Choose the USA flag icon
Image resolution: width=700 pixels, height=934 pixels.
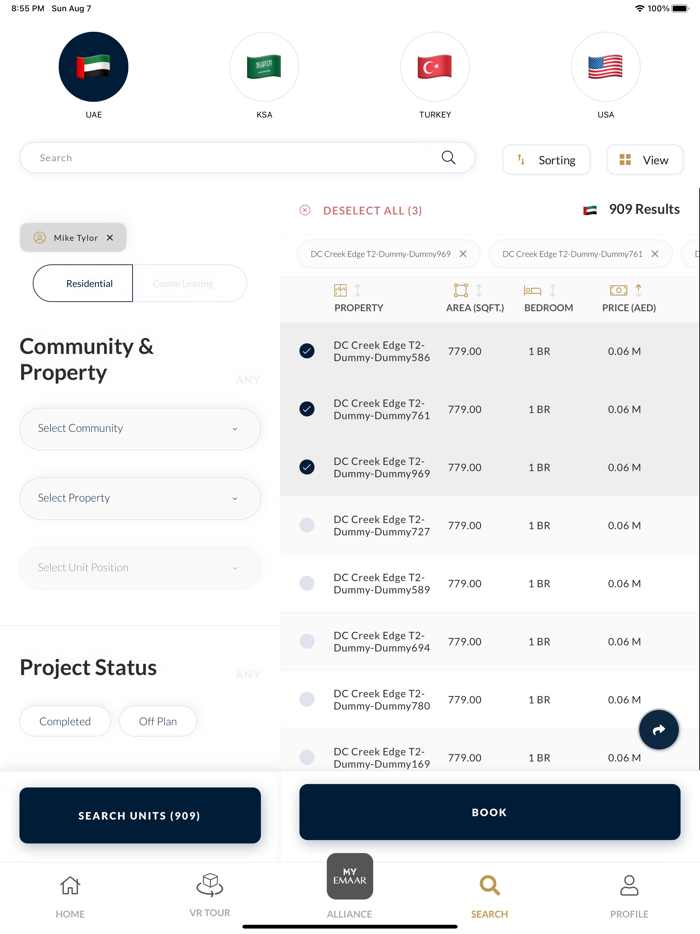pyautogui.click(x=605, y=67)
